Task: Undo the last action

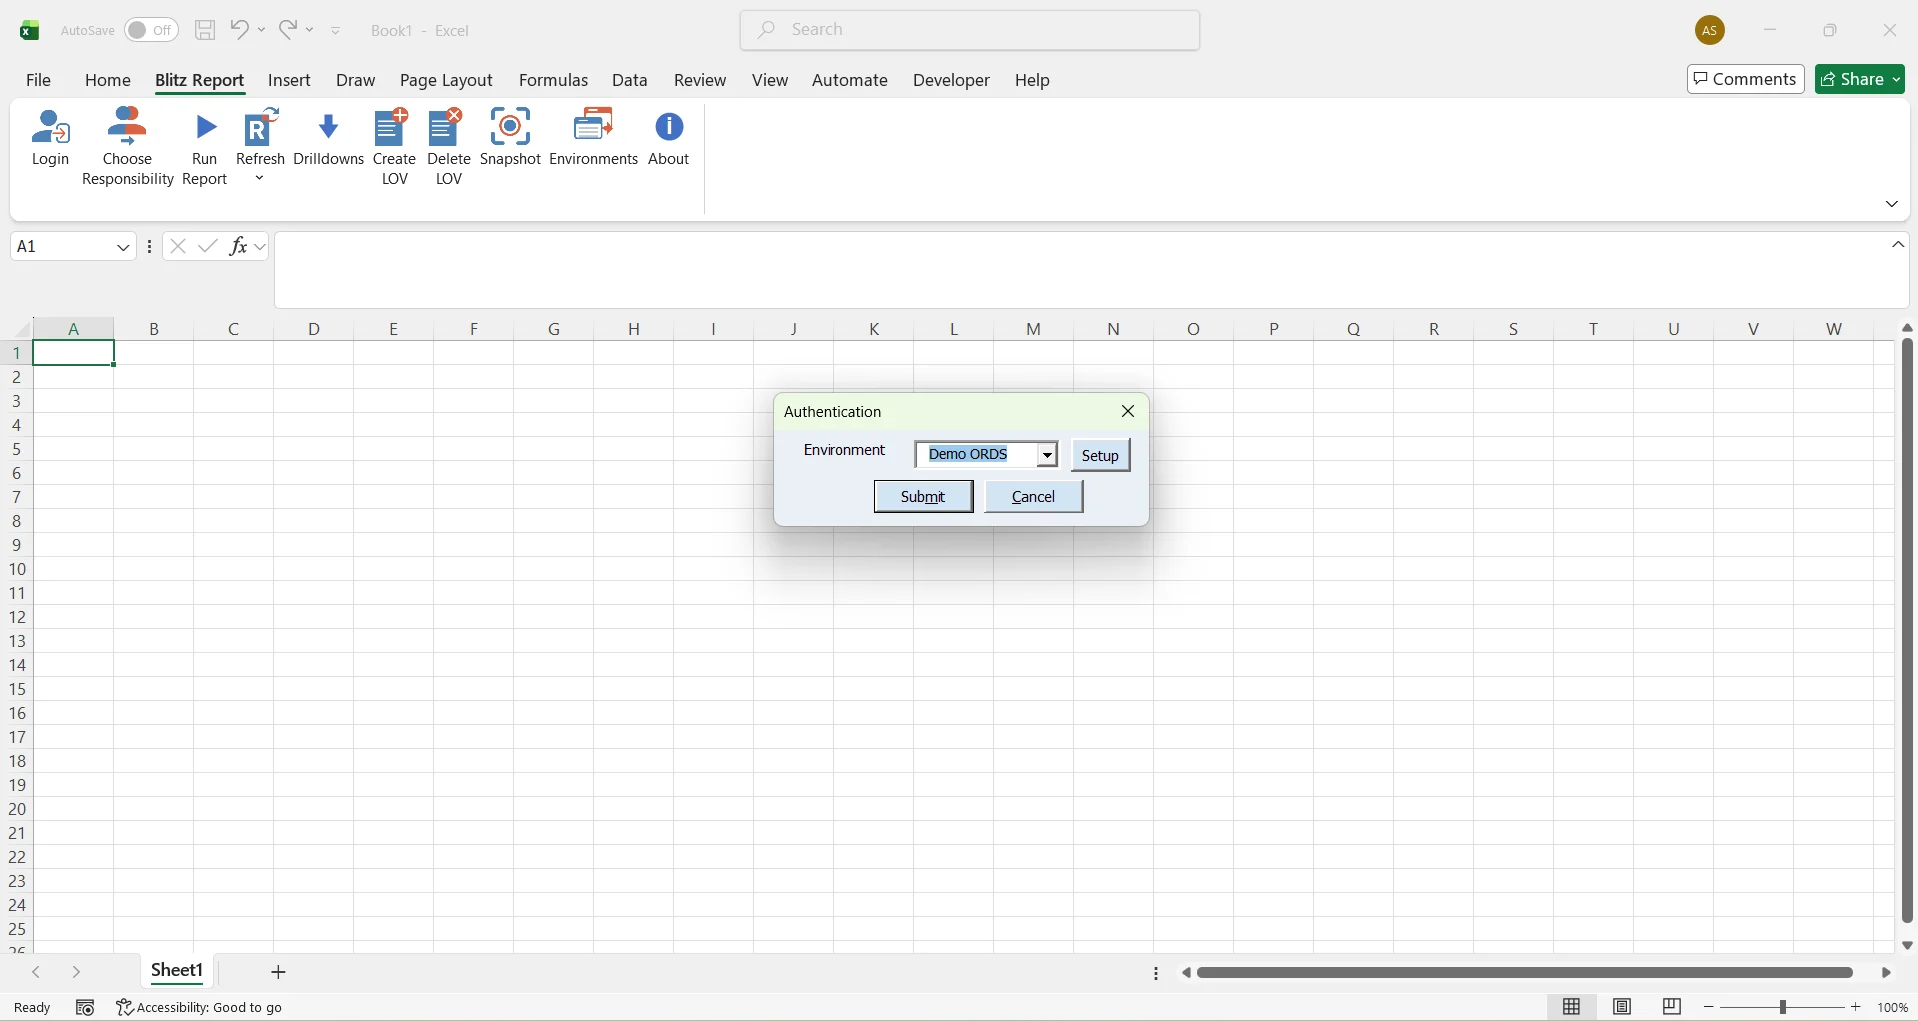Action: (x=239, y=30)
